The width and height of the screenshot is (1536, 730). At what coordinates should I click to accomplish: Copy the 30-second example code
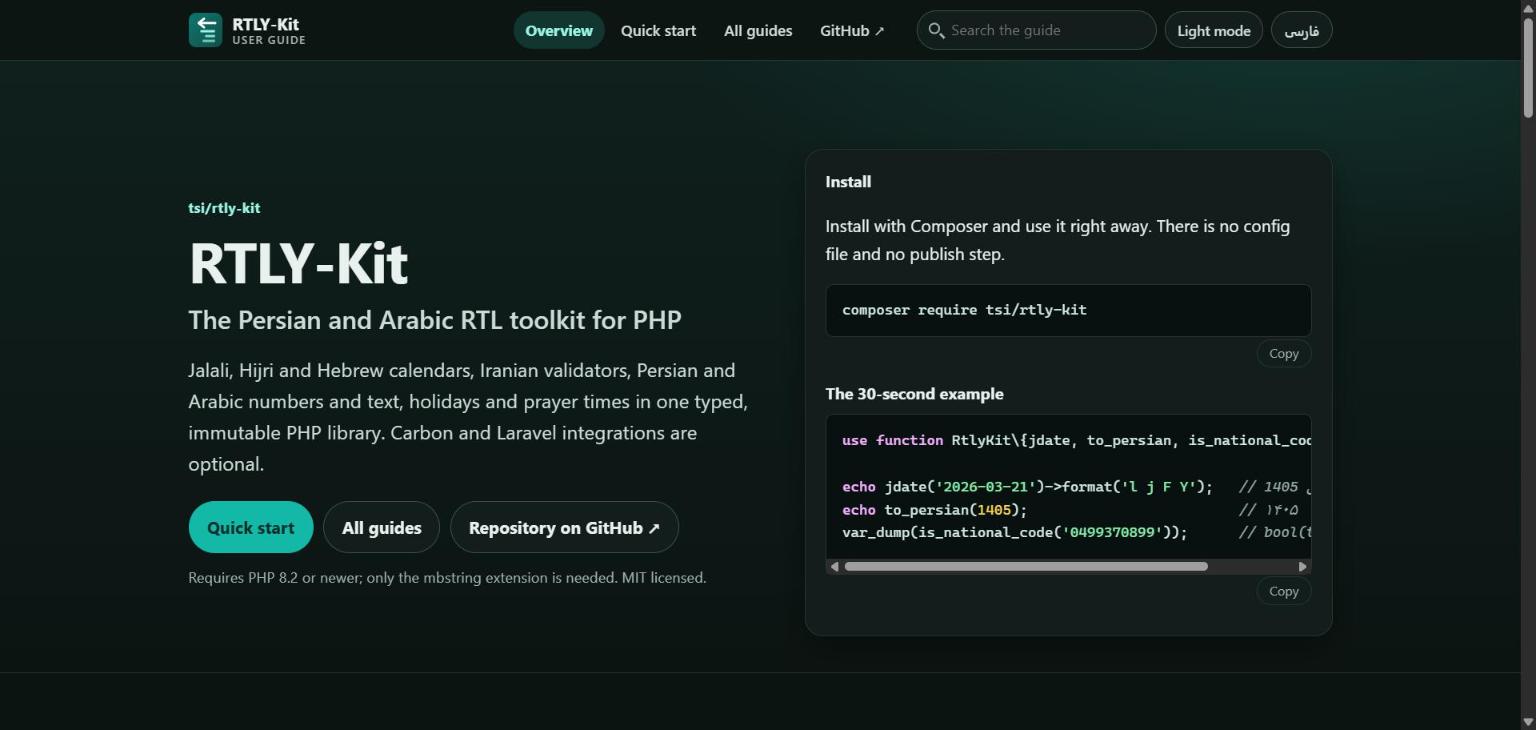(x=1284, y=591)
